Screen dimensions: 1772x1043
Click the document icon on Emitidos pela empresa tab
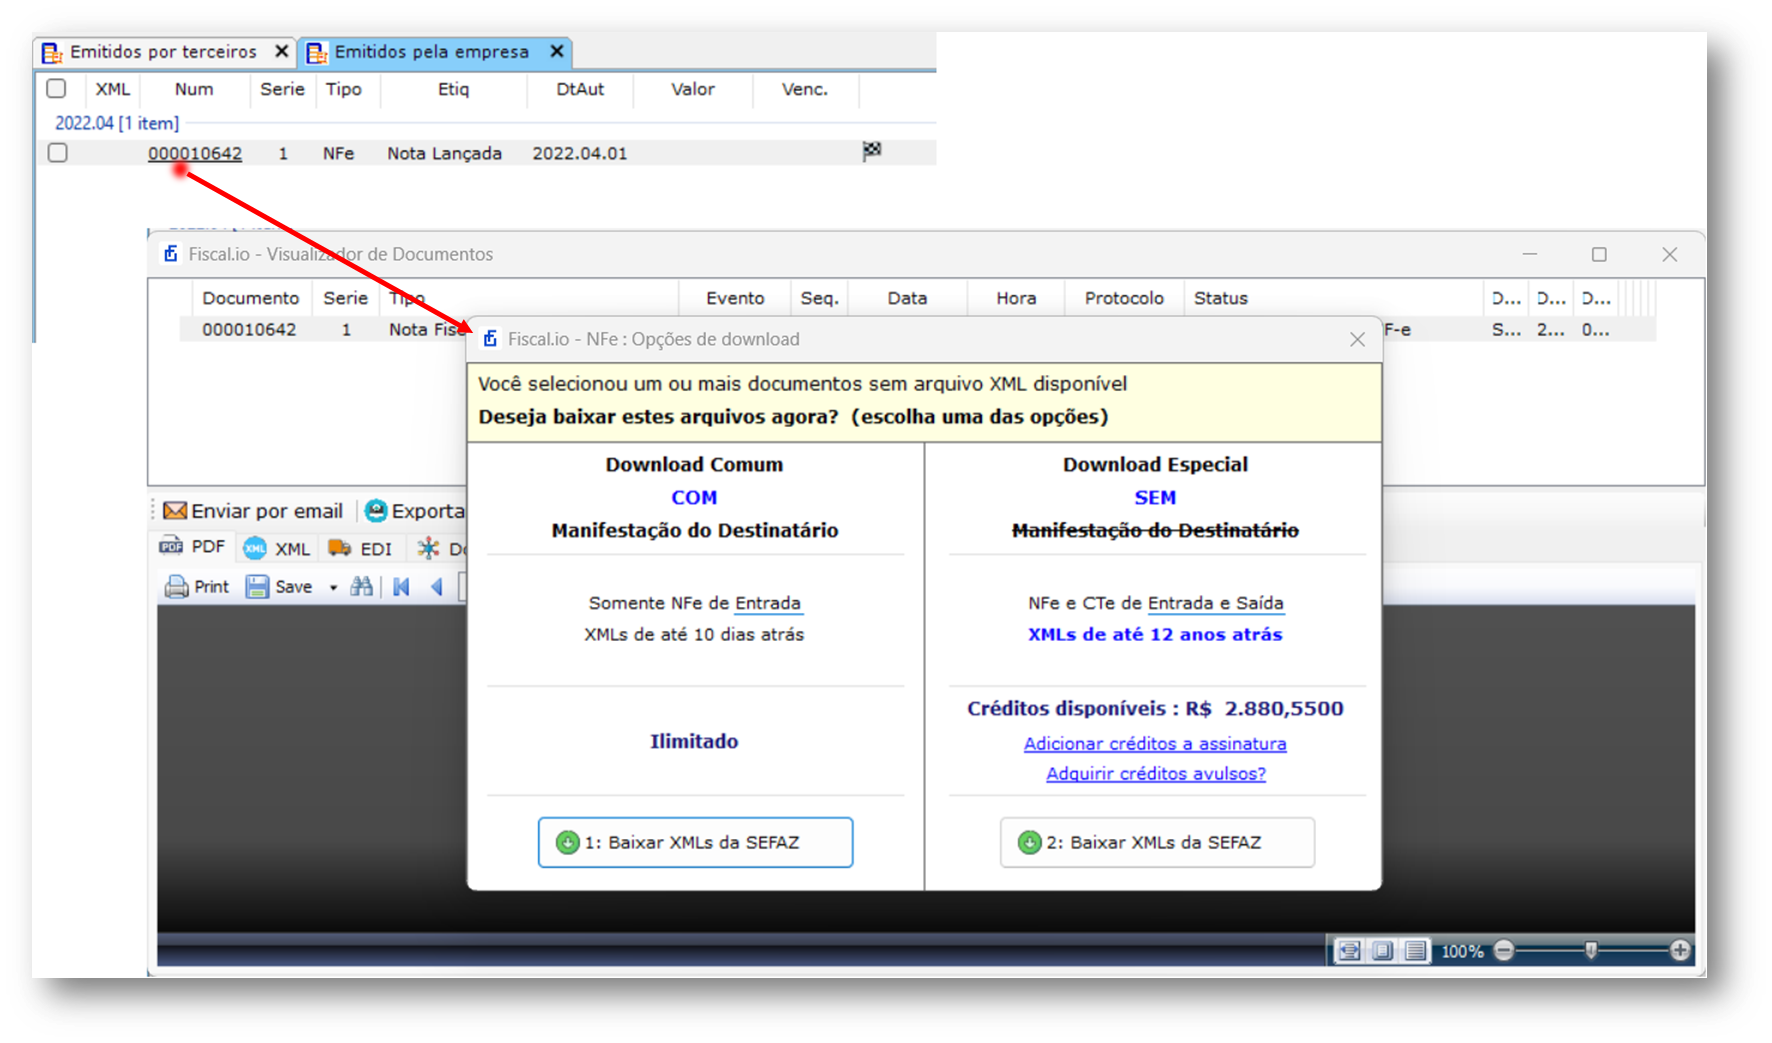(316, 52)
